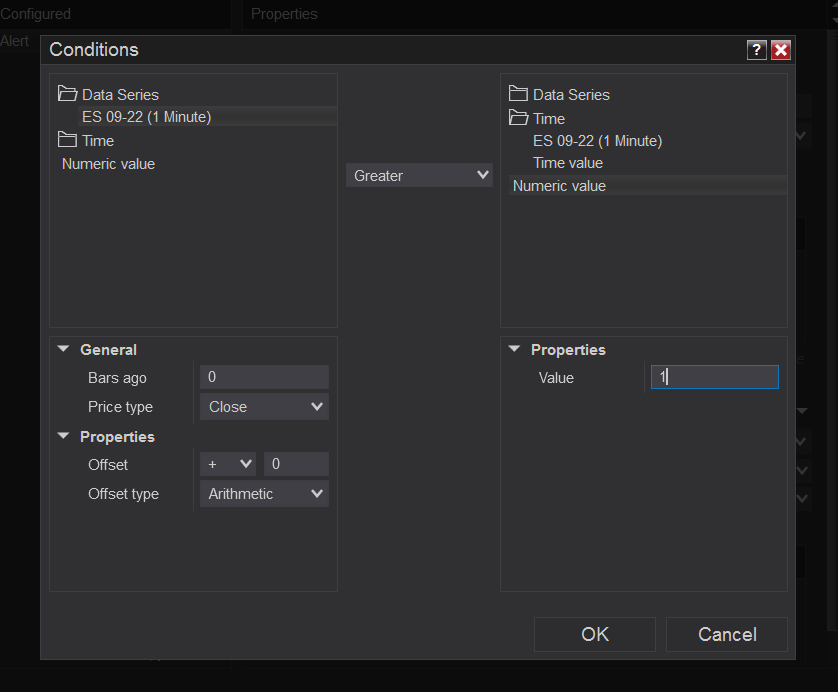Select right ES 09-22 (1 Minute) under Time
The image size is (838, 692).
pyautogui.click(x=598, y=141)
